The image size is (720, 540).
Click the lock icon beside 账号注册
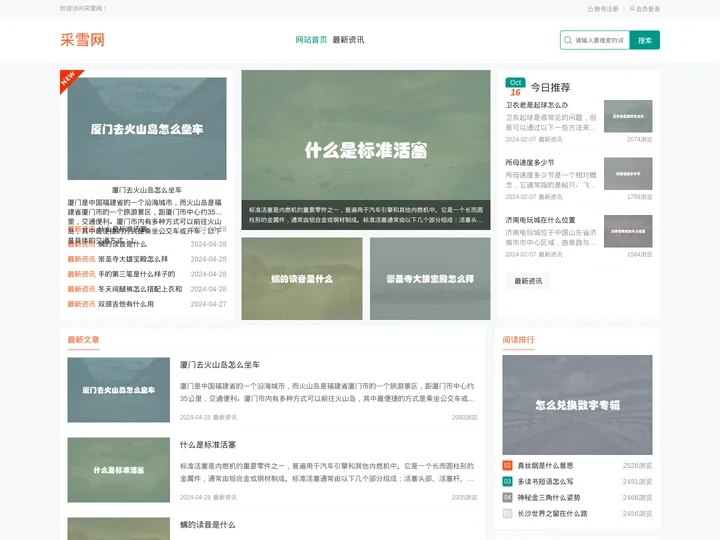[x=591, y=9]
